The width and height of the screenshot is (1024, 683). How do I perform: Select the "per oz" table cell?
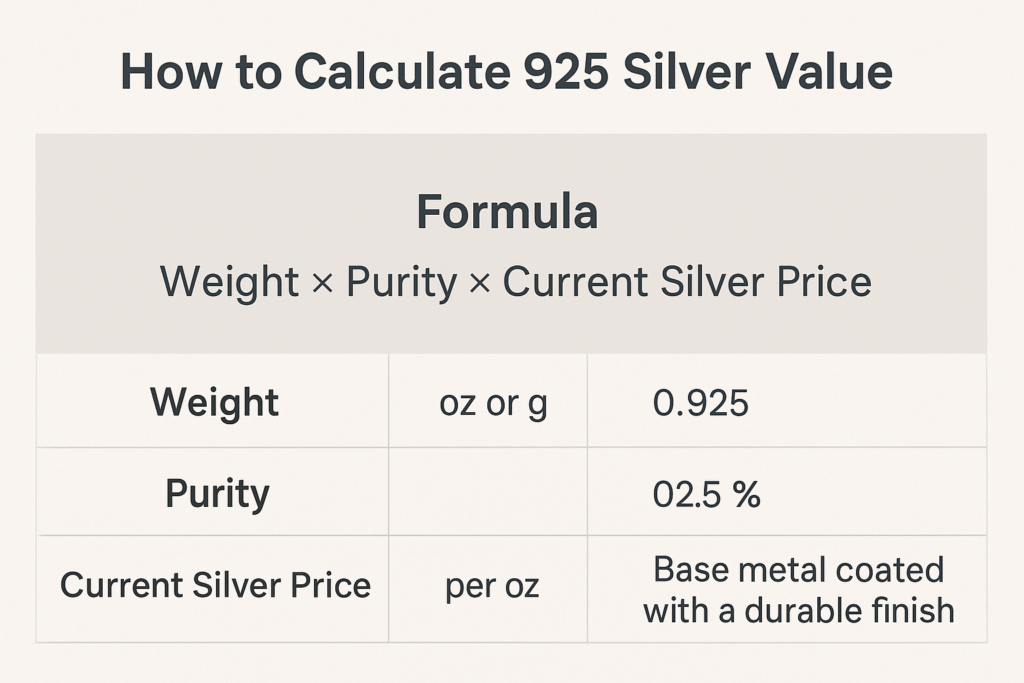492,586
